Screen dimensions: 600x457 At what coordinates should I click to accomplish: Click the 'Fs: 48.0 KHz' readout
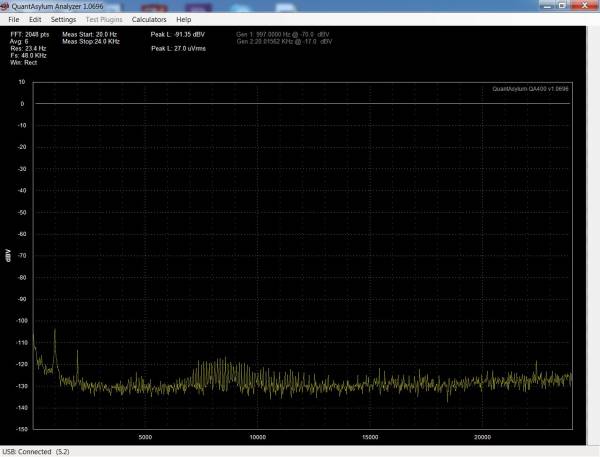(28, 55)
